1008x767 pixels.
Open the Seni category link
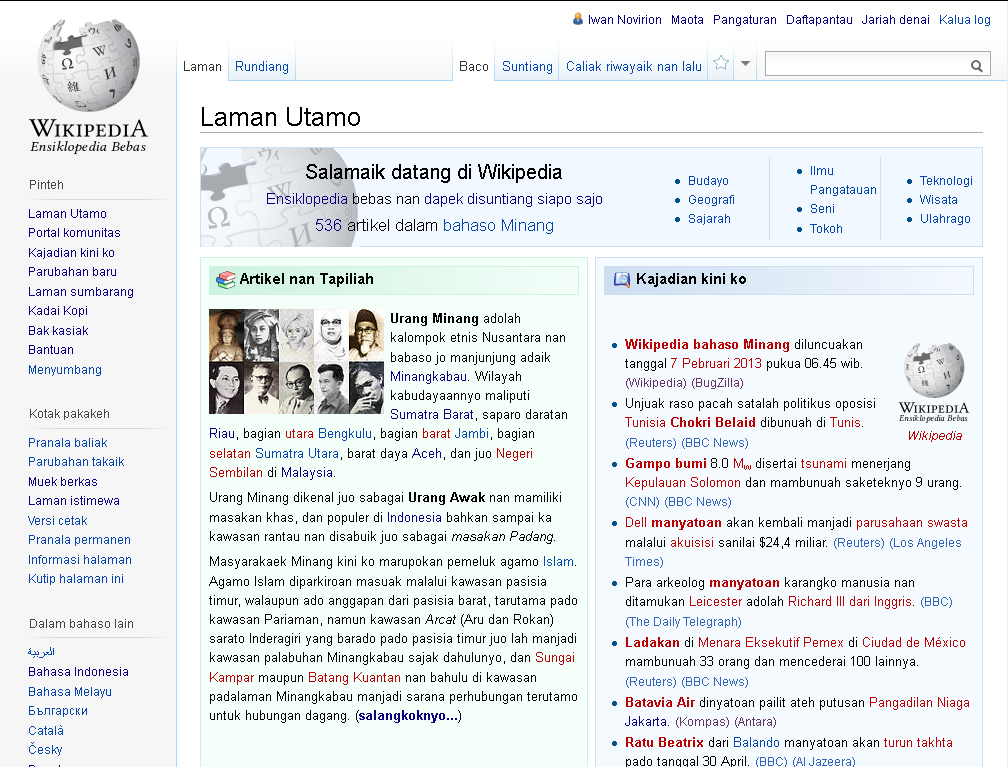[822, 209]
